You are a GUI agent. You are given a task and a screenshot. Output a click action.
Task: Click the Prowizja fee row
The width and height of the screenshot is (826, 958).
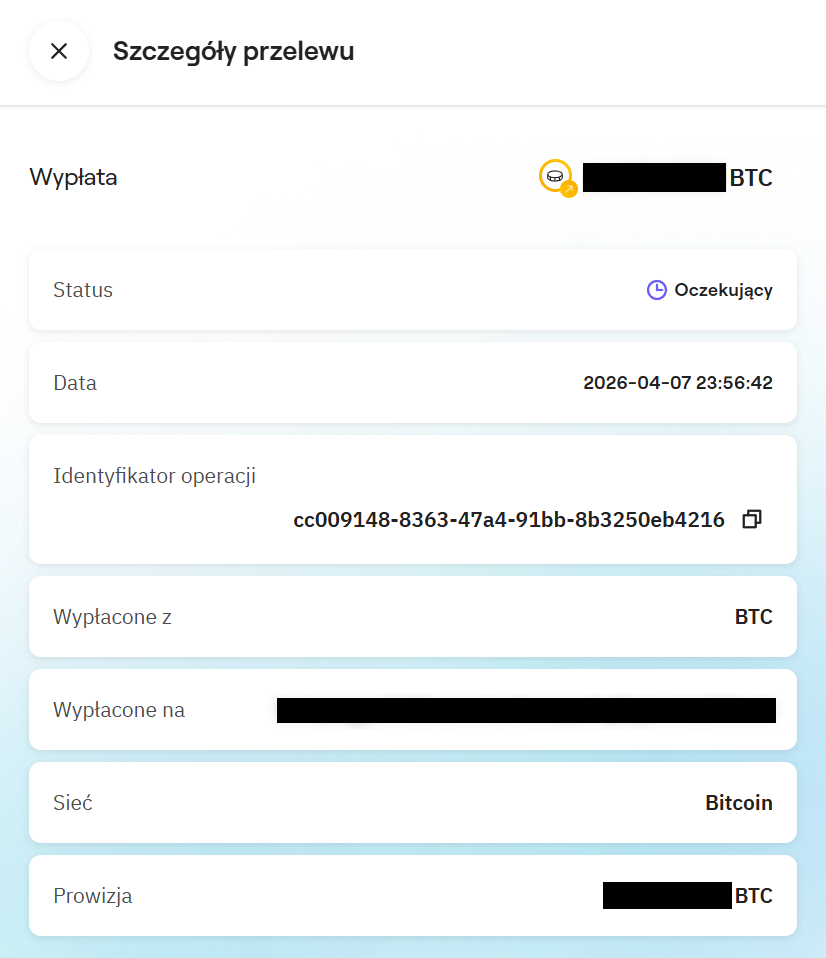pyautogui.click(x=413, y=895)
